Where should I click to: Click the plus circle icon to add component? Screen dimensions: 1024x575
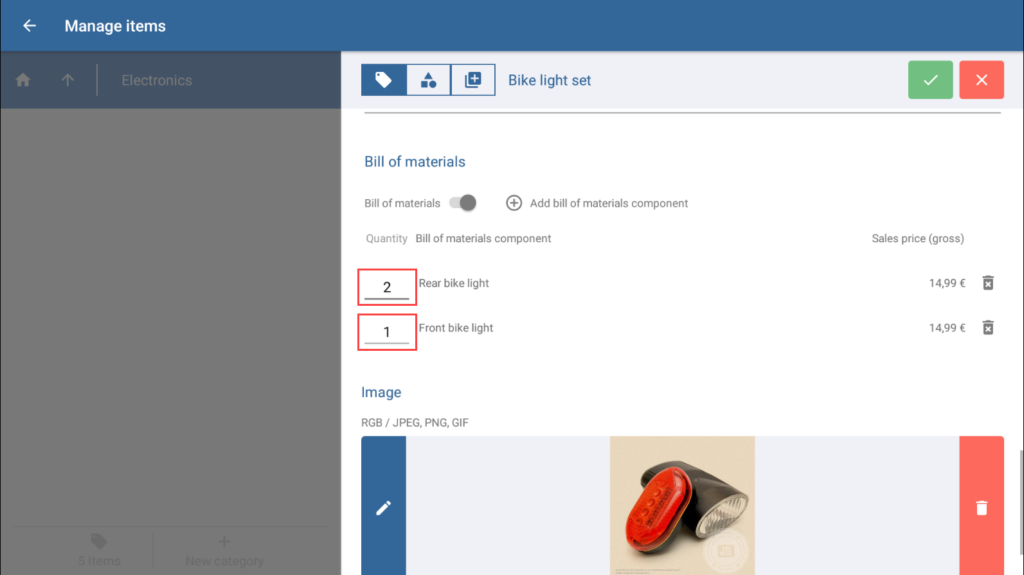514,203
